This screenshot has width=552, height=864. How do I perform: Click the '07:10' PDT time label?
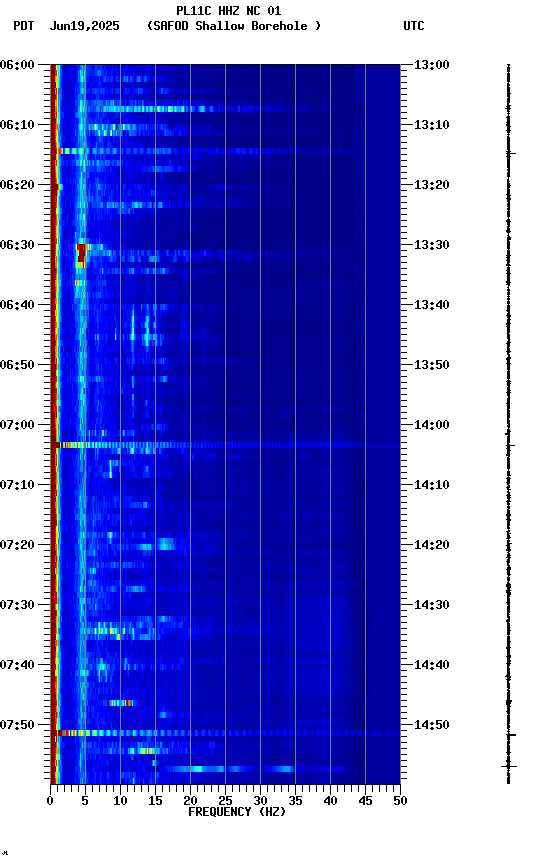pos(17,485)
